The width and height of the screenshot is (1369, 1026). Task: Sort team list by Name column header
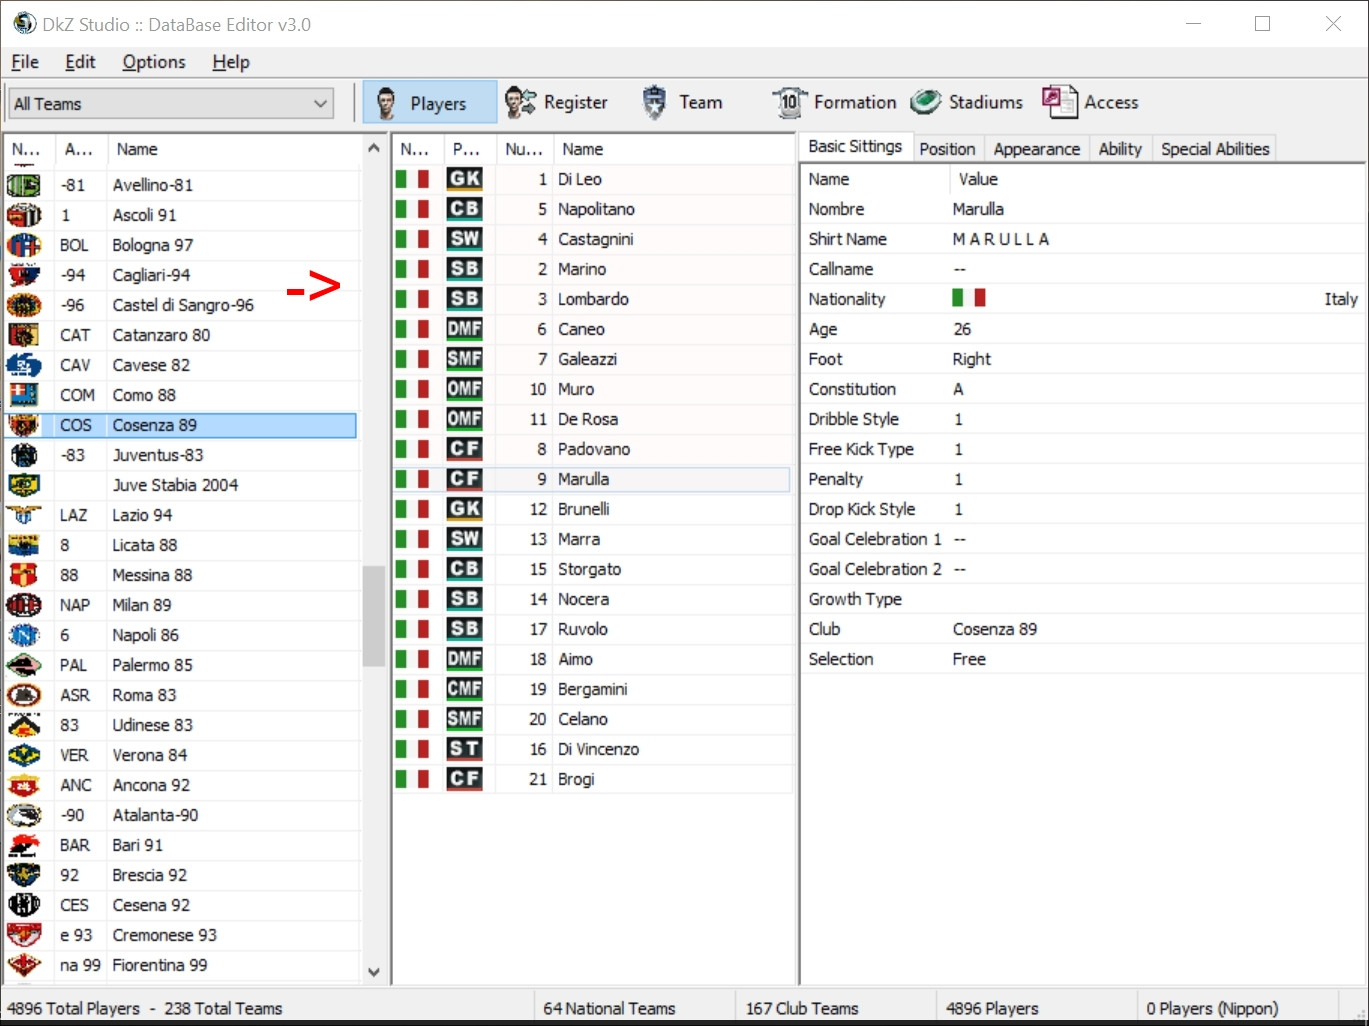[x=234, y=149]
